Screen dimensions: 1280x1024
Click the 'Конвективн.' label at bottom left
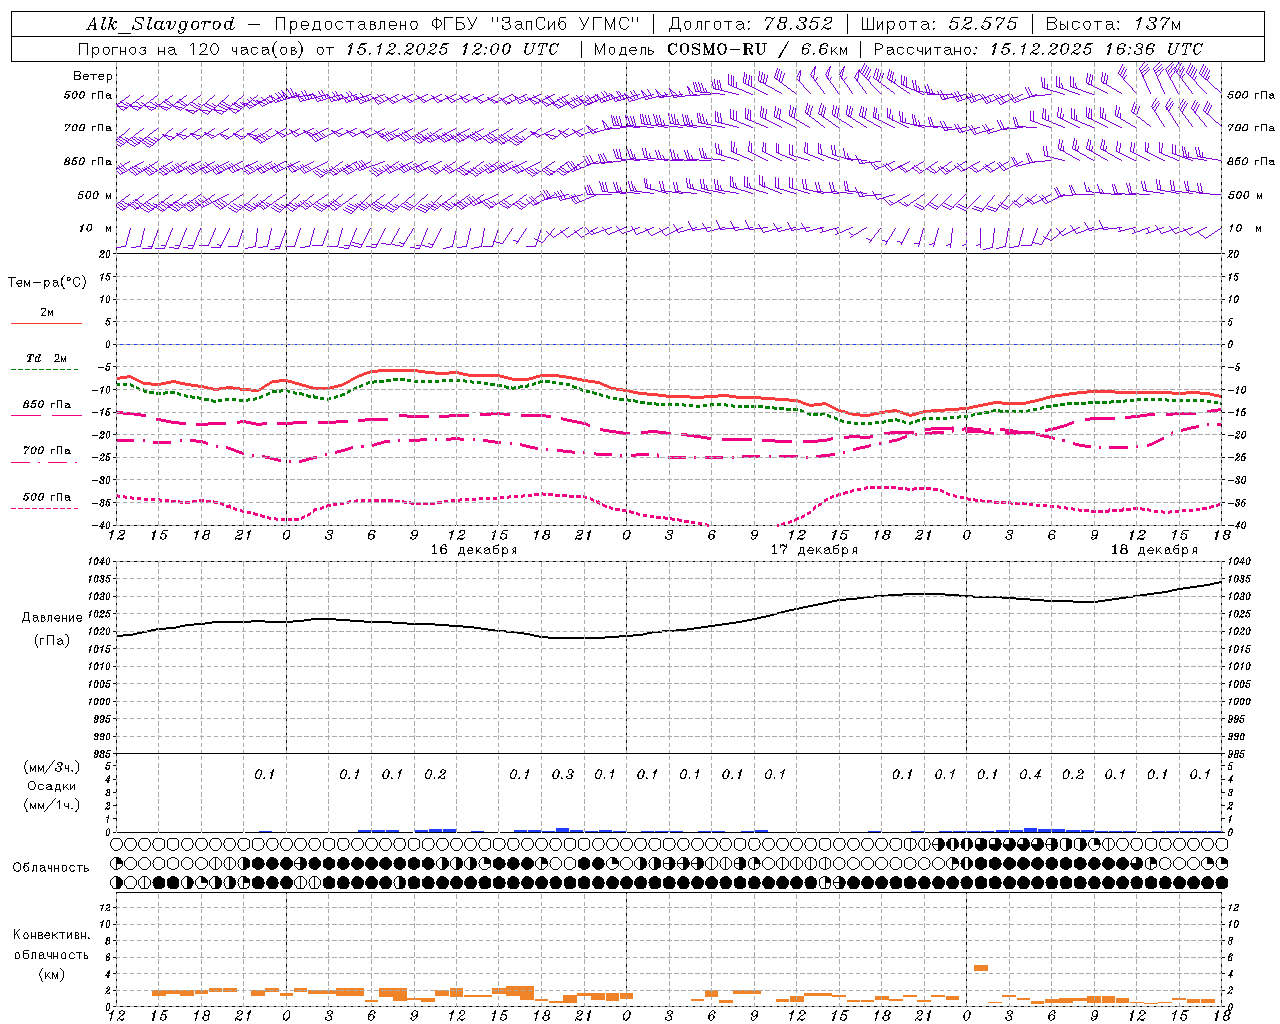coord(52,935)
